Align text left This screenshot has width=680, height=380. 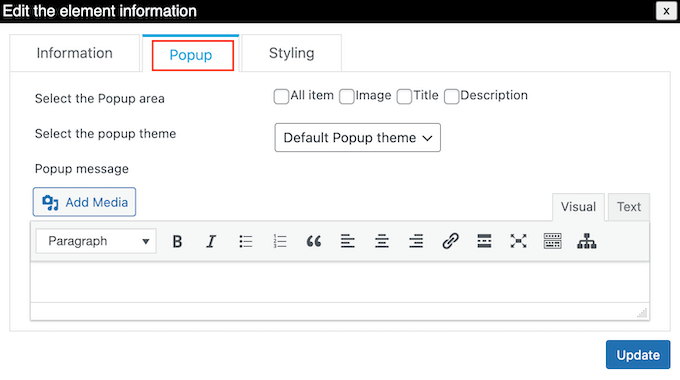point(348,241)
